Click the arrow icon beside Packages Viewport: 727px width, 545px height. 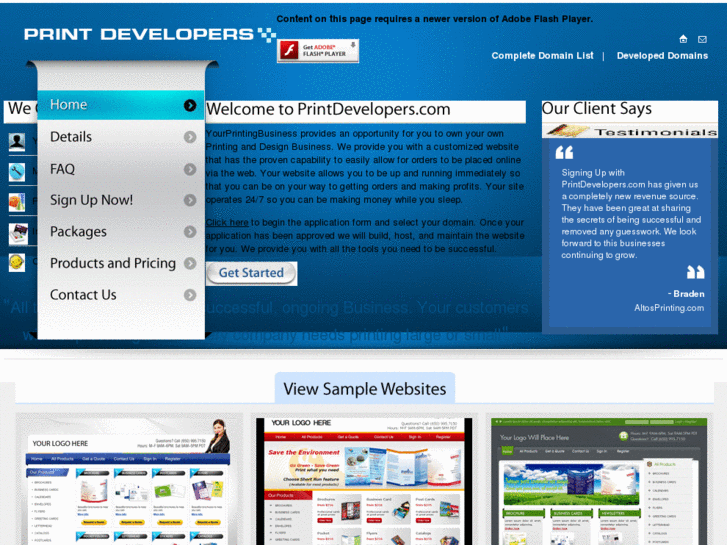(x=190, y=231)
